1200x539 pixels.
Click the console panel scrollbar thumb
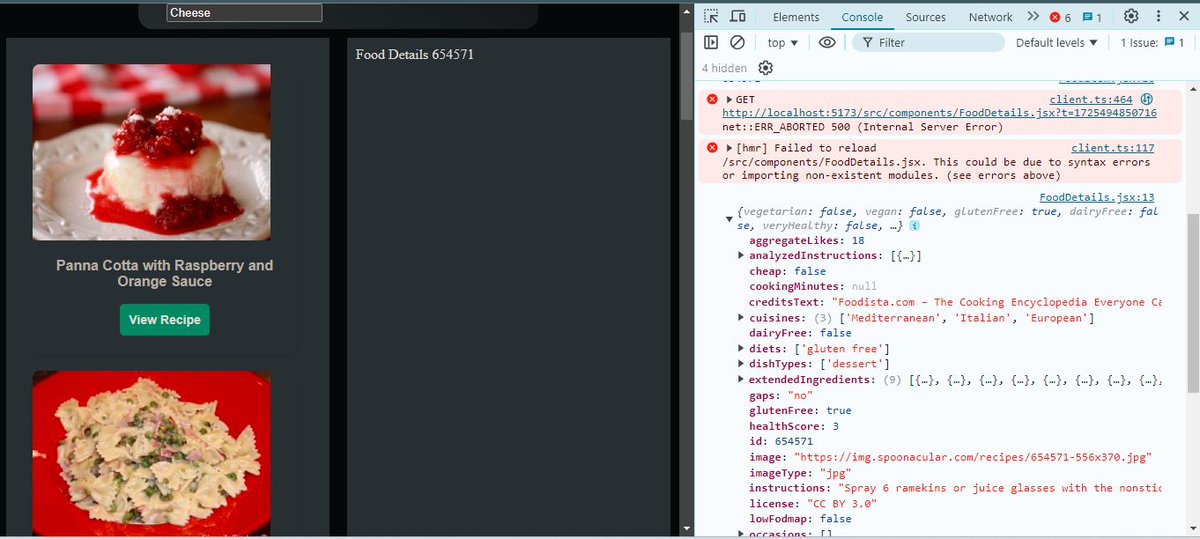point(1193,302)
